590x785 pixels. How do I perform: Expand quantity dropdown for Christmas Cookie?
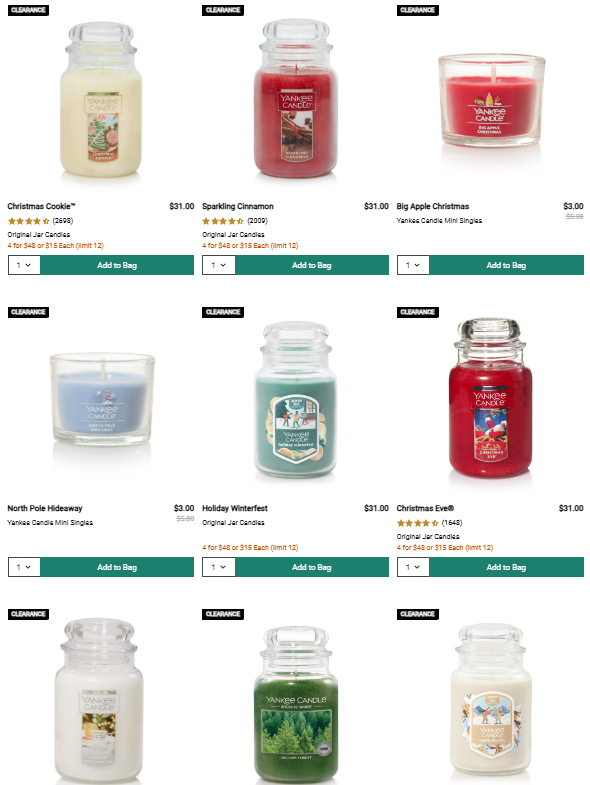pos(24,265)
